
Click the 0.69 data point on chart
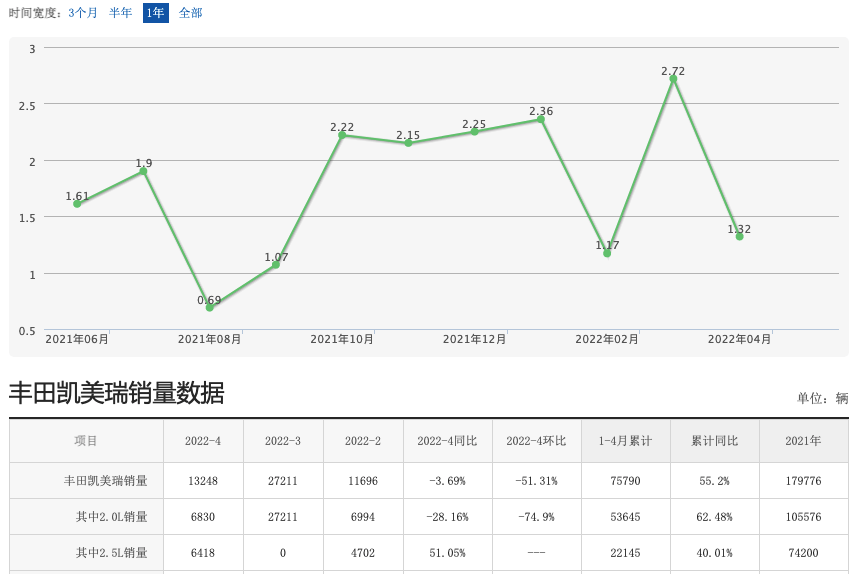coord(210,308)
